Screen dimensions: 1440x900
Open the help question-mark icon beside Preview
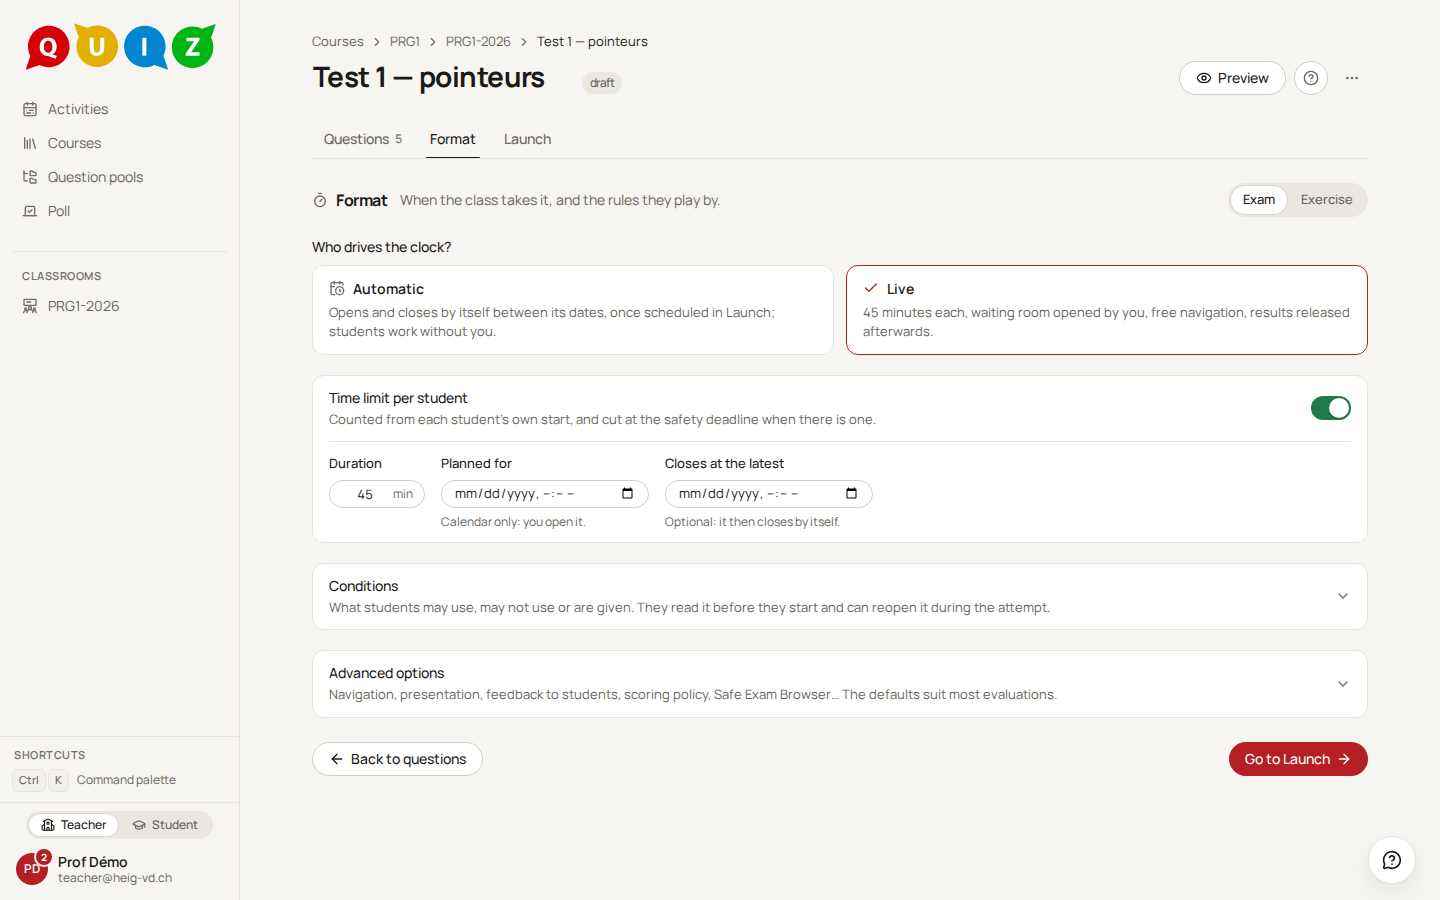1311,78
